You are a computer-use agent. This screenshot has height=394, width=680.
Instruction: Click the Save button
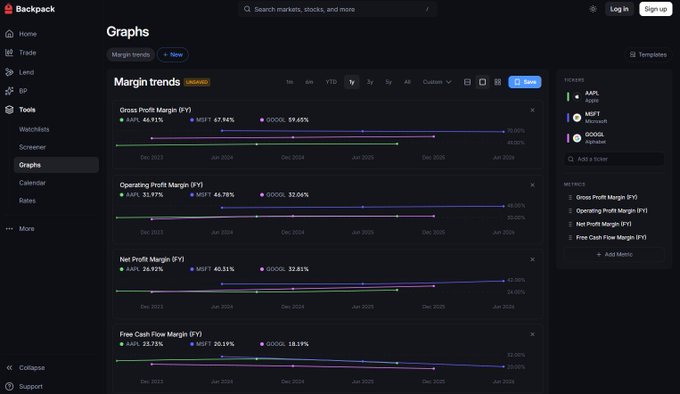point(525,82)
